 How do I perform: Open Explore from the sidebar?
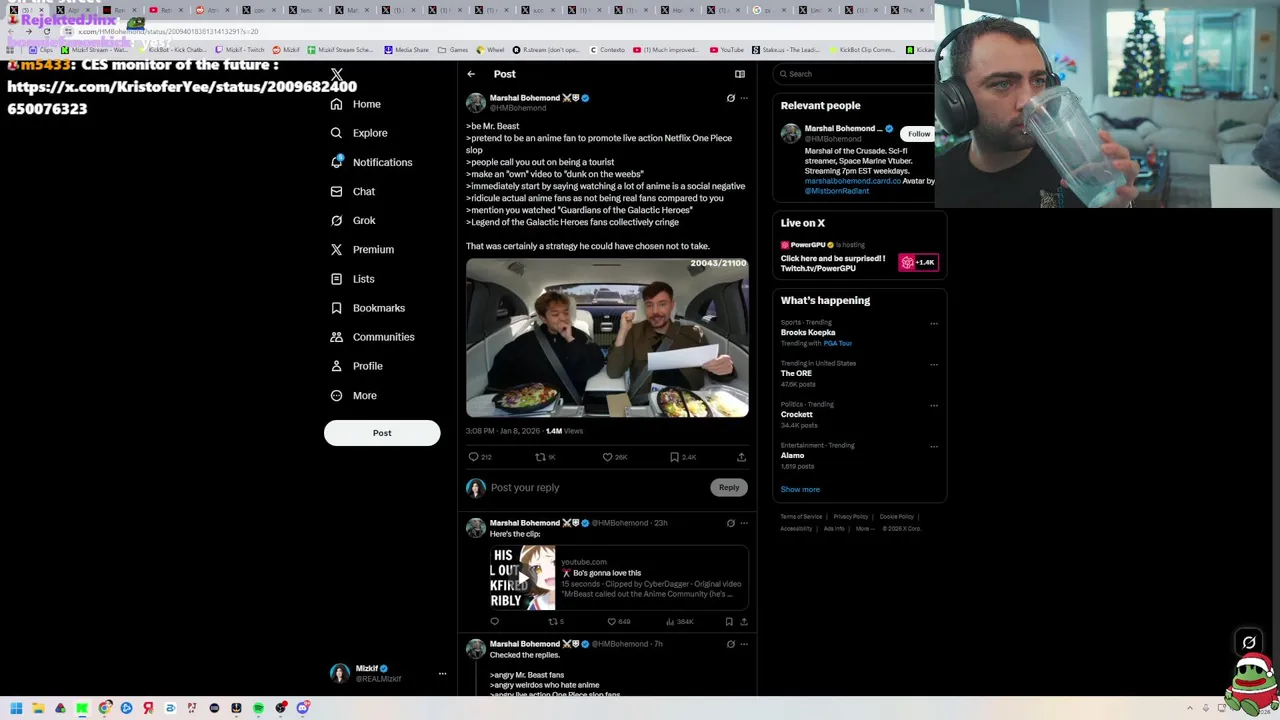pos(359,133)
